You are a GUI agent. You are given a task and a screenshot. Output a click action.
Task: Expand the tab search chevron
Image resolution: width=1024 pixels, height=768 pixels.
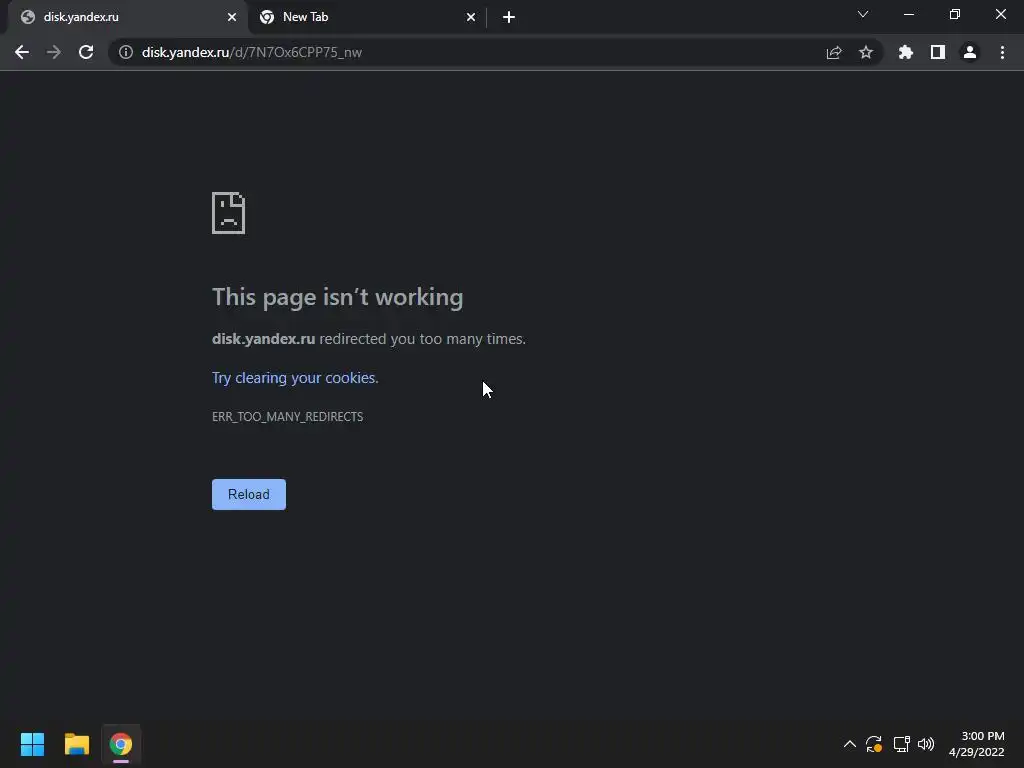point(863,14)
